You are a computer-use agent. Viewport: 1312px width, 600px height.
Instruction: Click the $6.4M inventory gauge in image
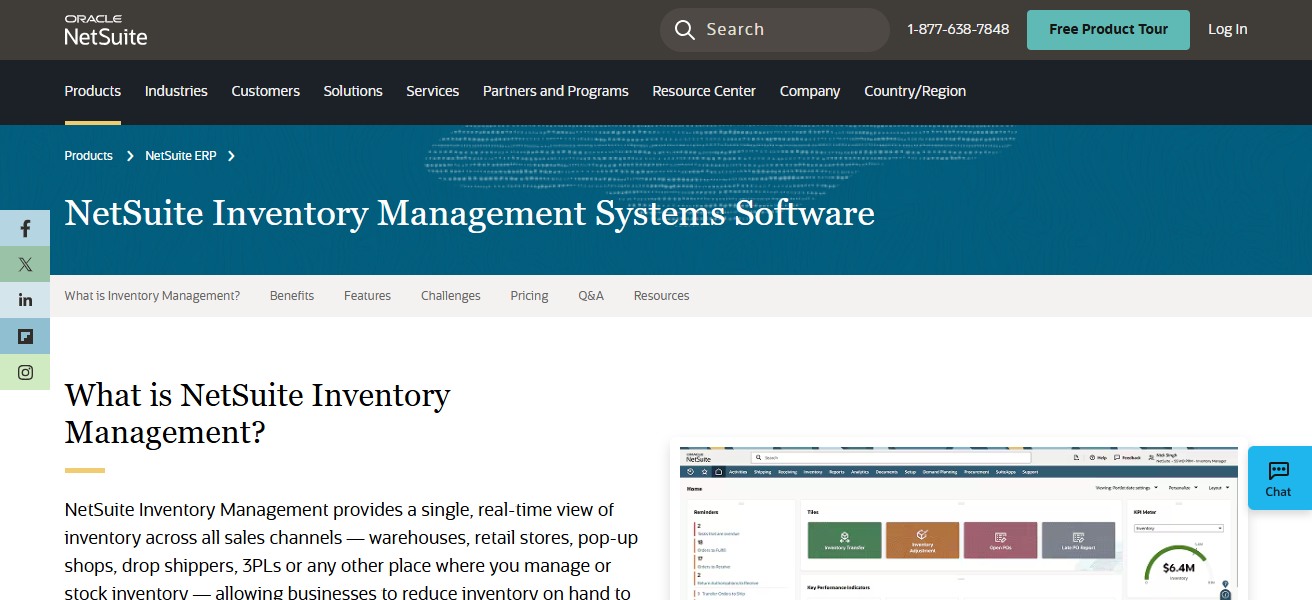click(1178, 565)
